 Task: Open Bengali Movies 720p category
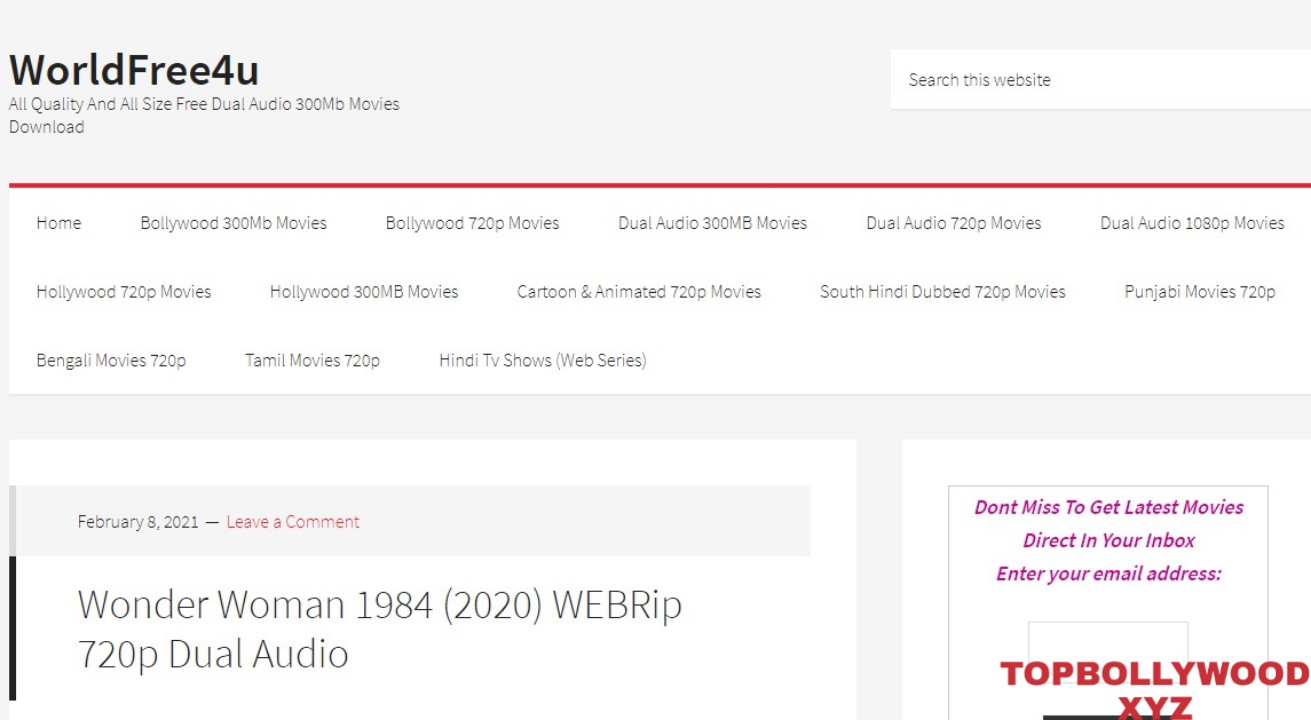pos(111,360)
